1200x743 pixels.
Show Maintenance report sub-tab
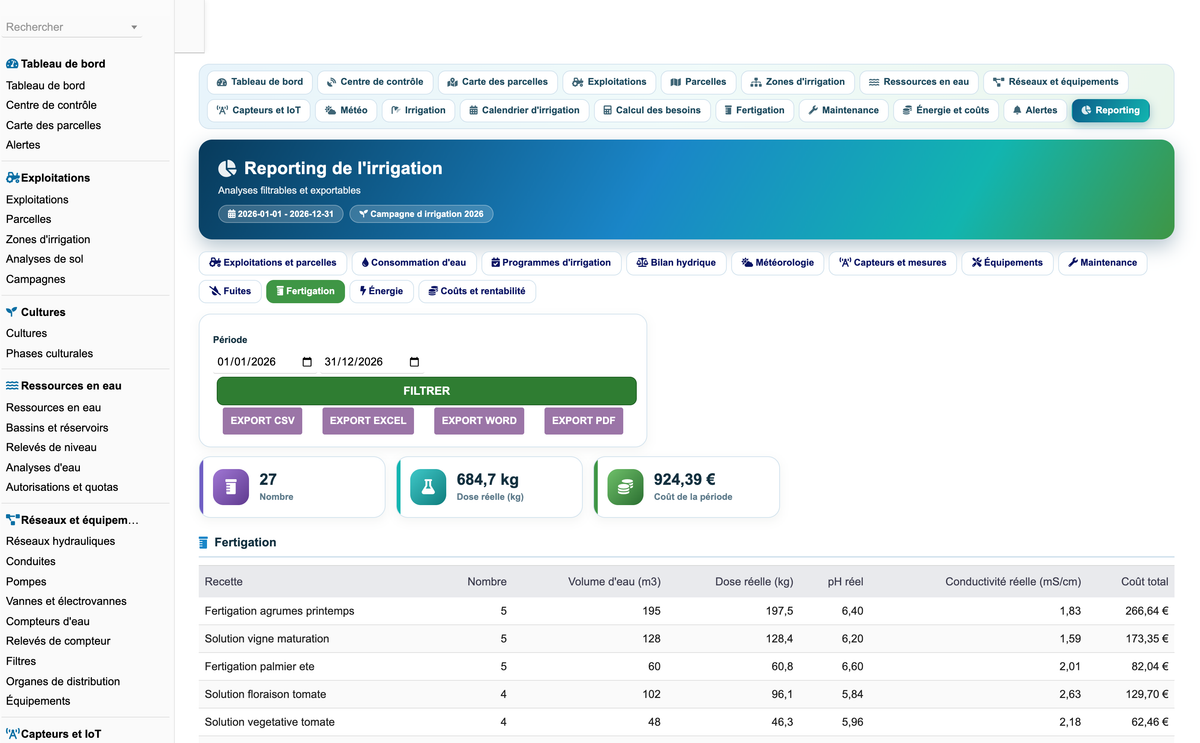pos(1102,262)
